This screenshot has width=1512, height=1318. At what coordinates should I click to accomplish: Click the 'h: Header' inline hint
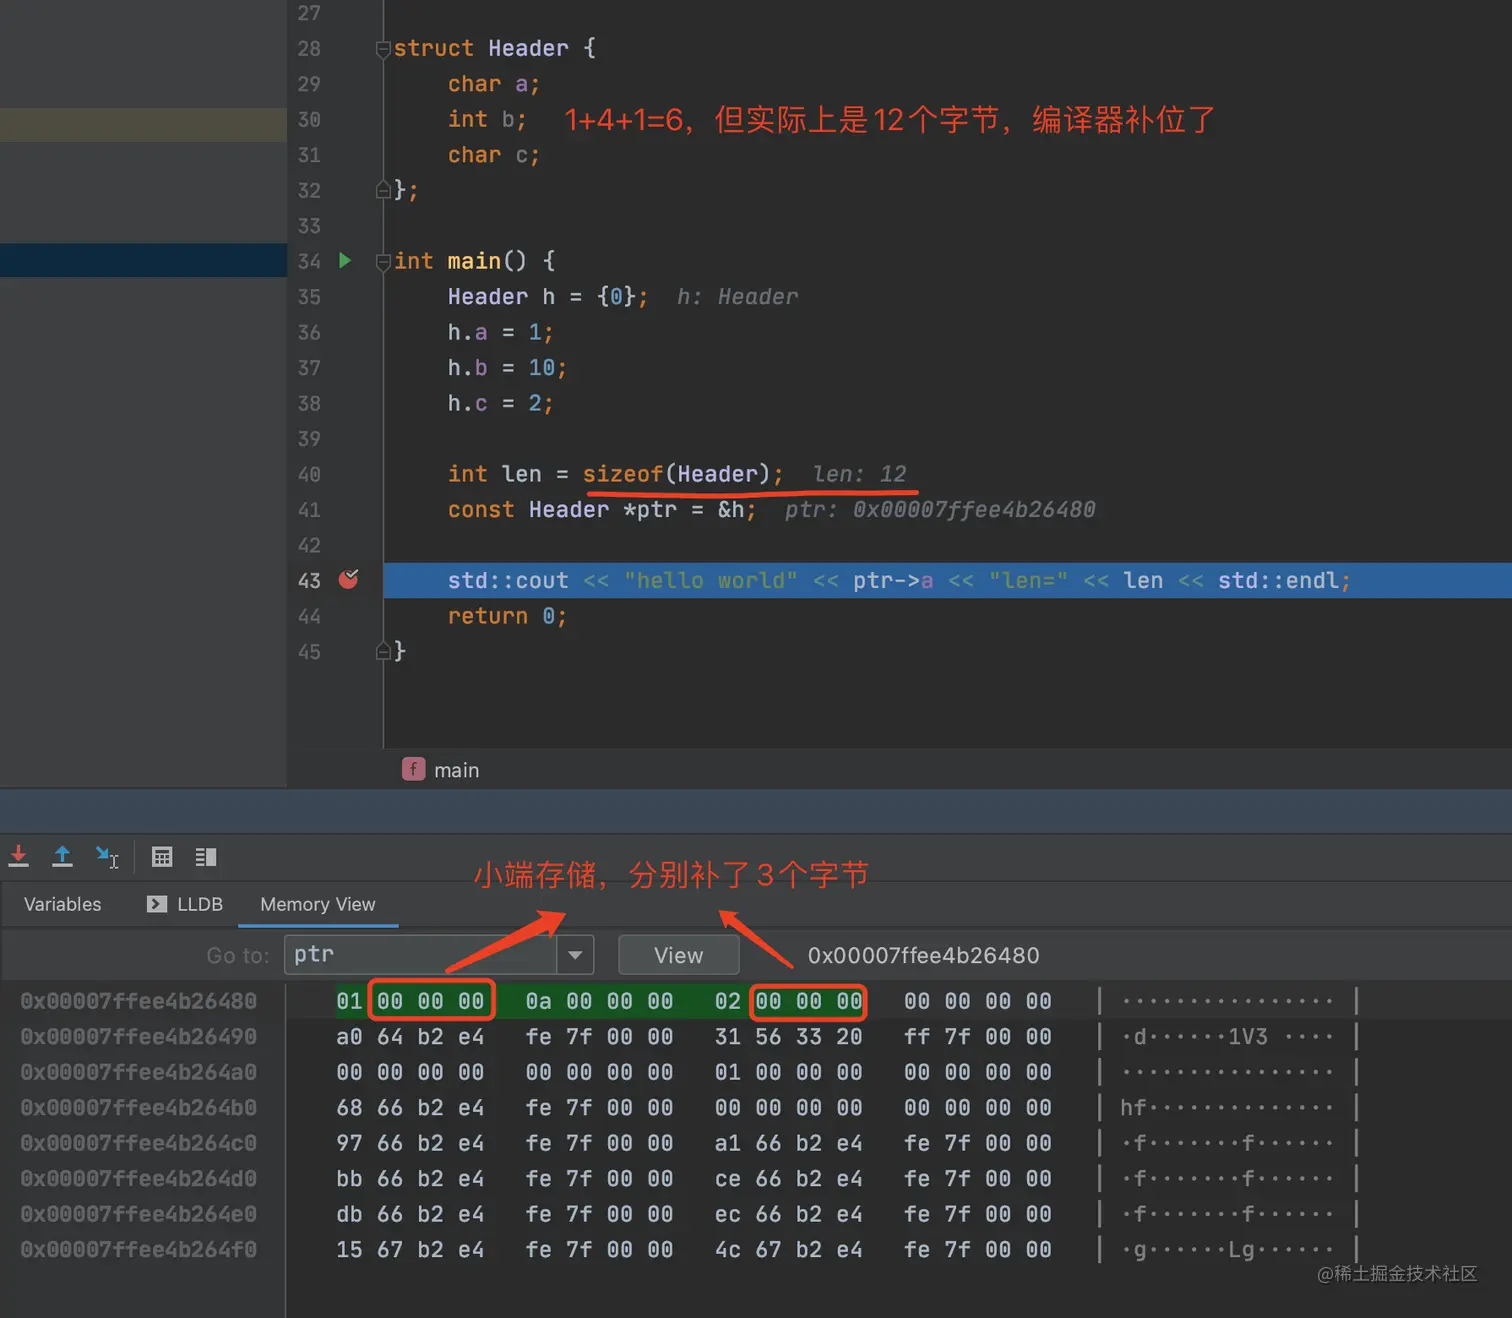pos(738,297)
